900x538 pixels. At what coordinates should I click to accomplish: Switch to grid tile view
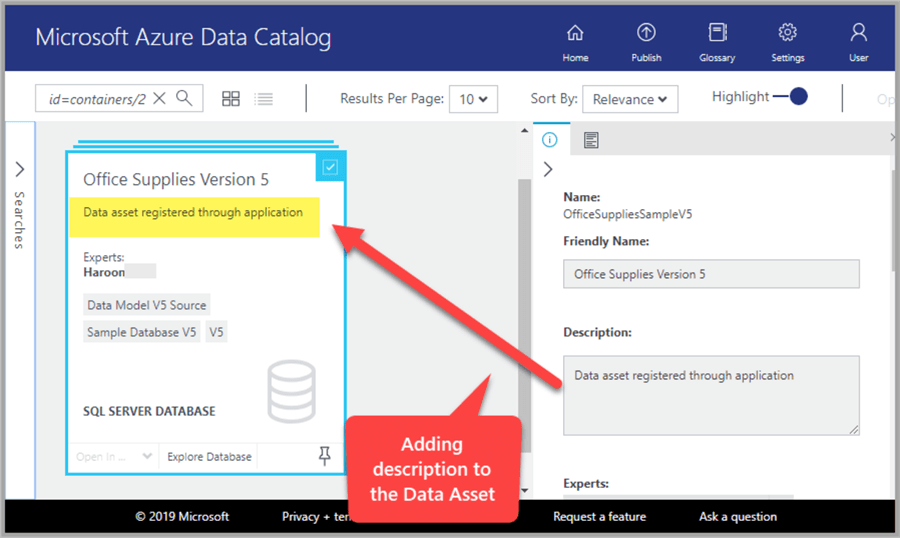tap(231, 99)
